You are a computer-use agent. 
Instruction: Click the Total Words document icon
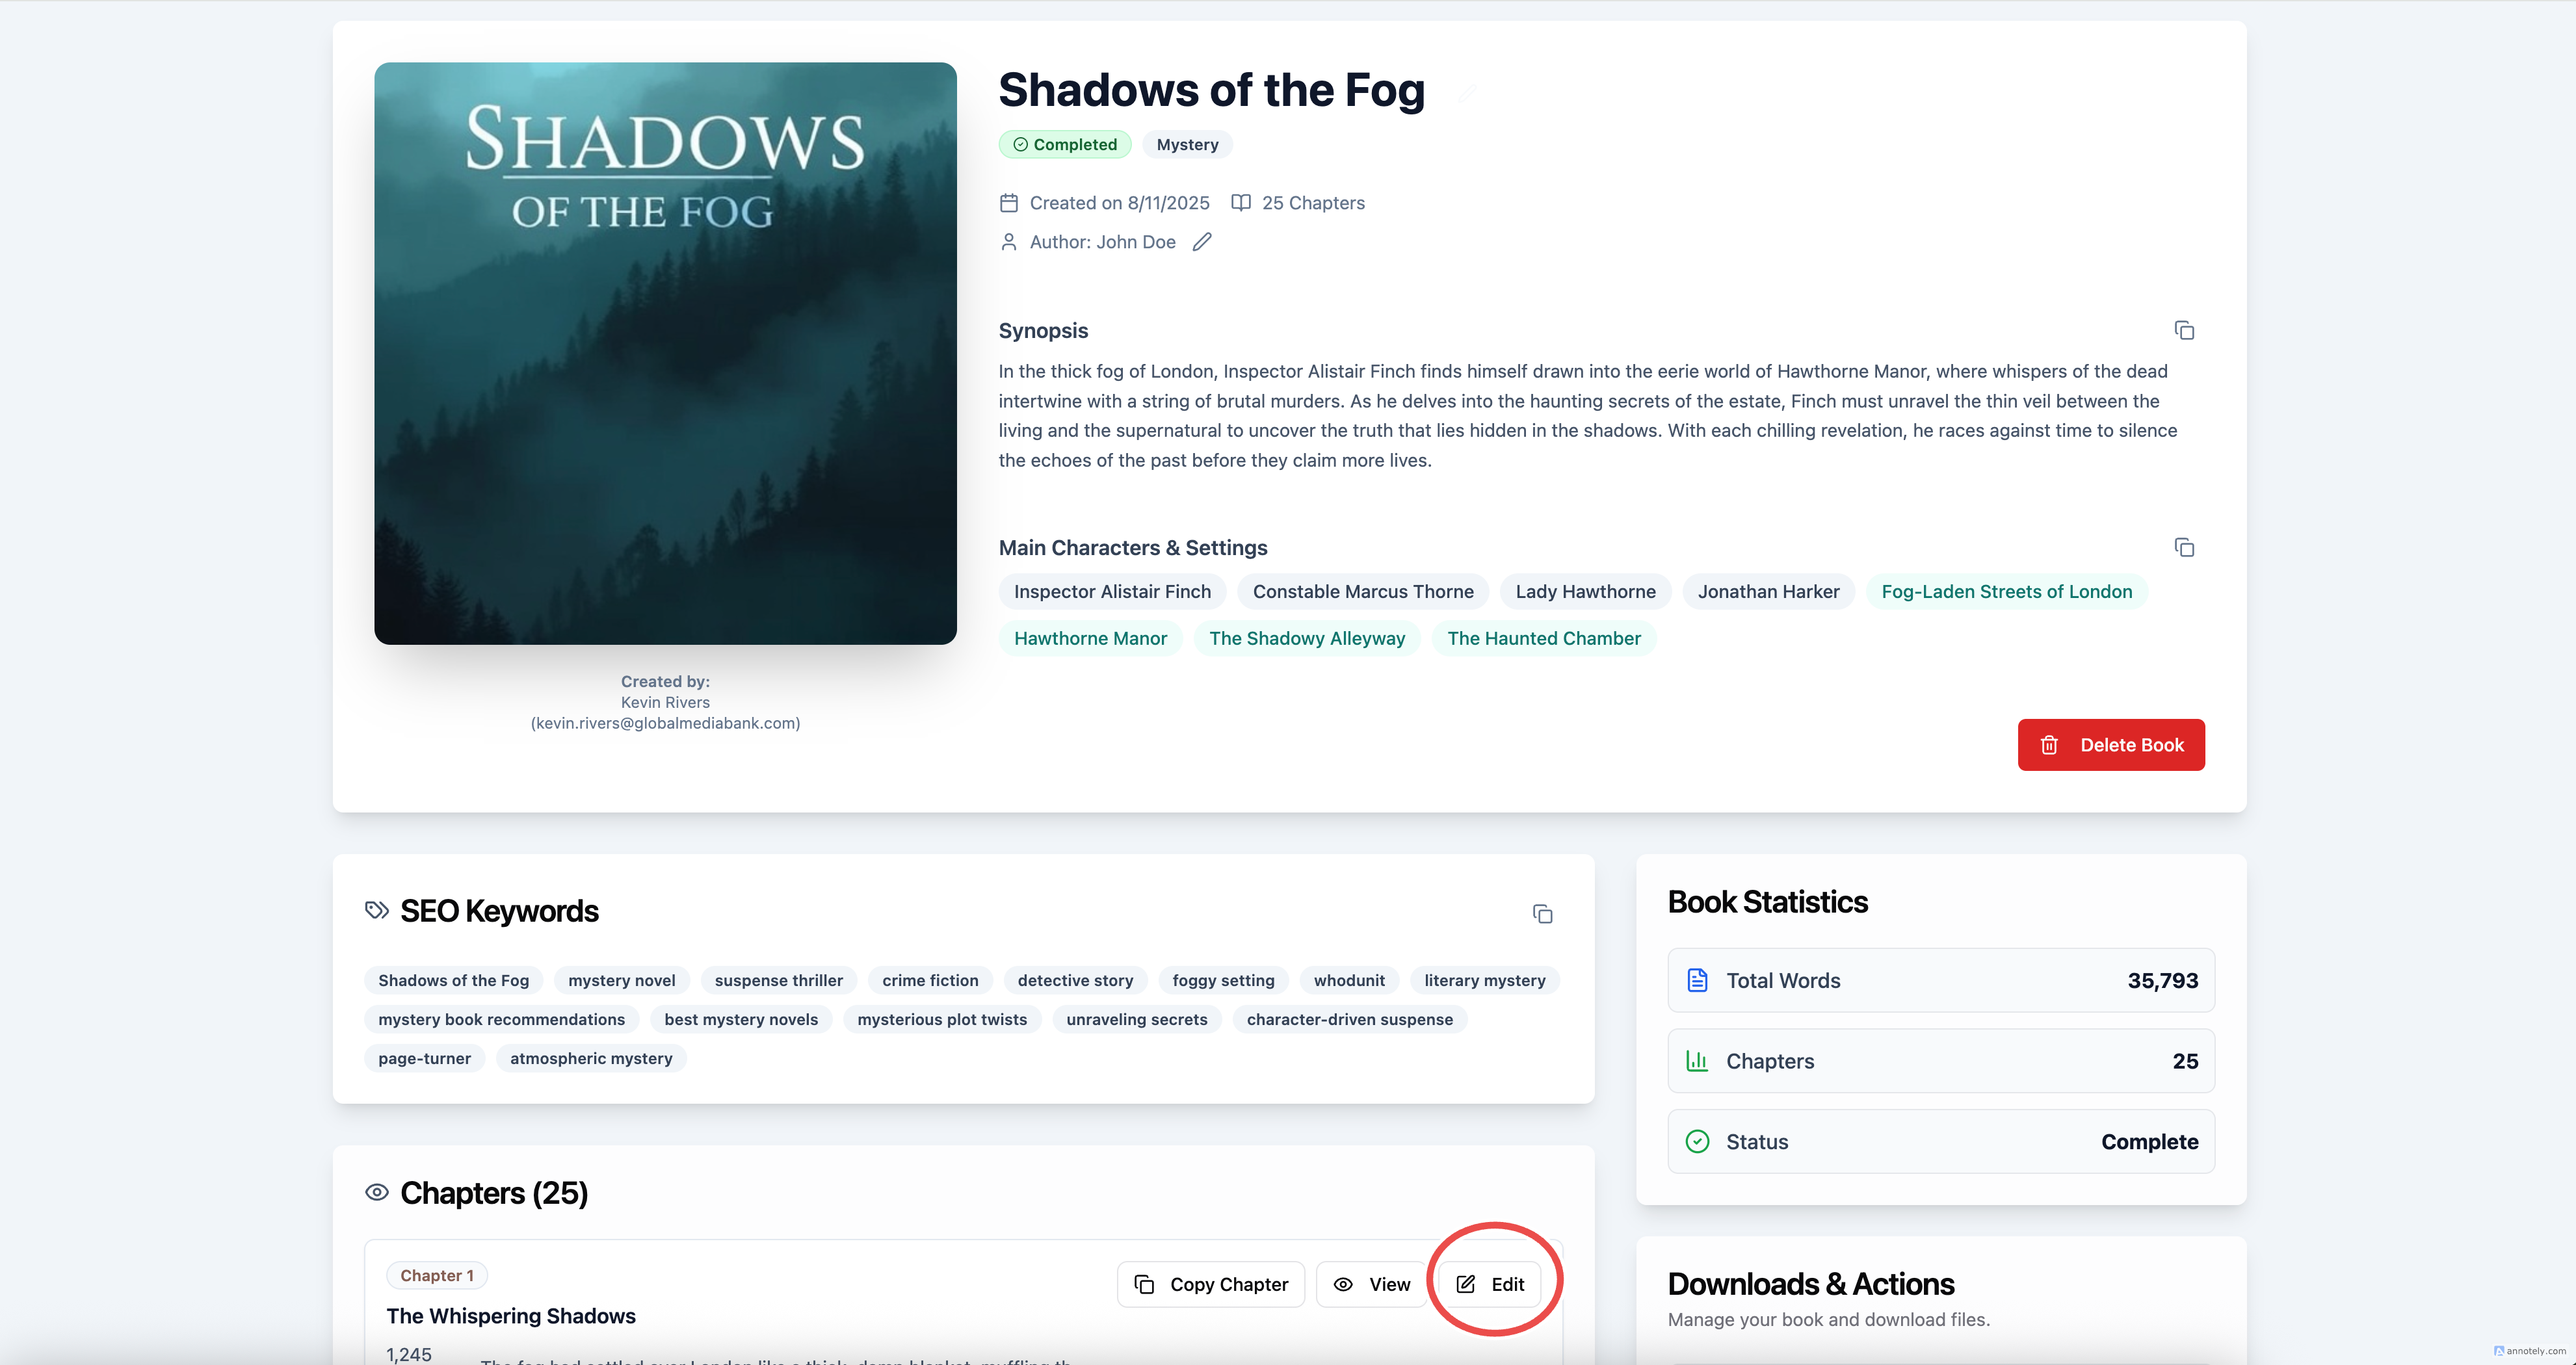(1697, 980)
